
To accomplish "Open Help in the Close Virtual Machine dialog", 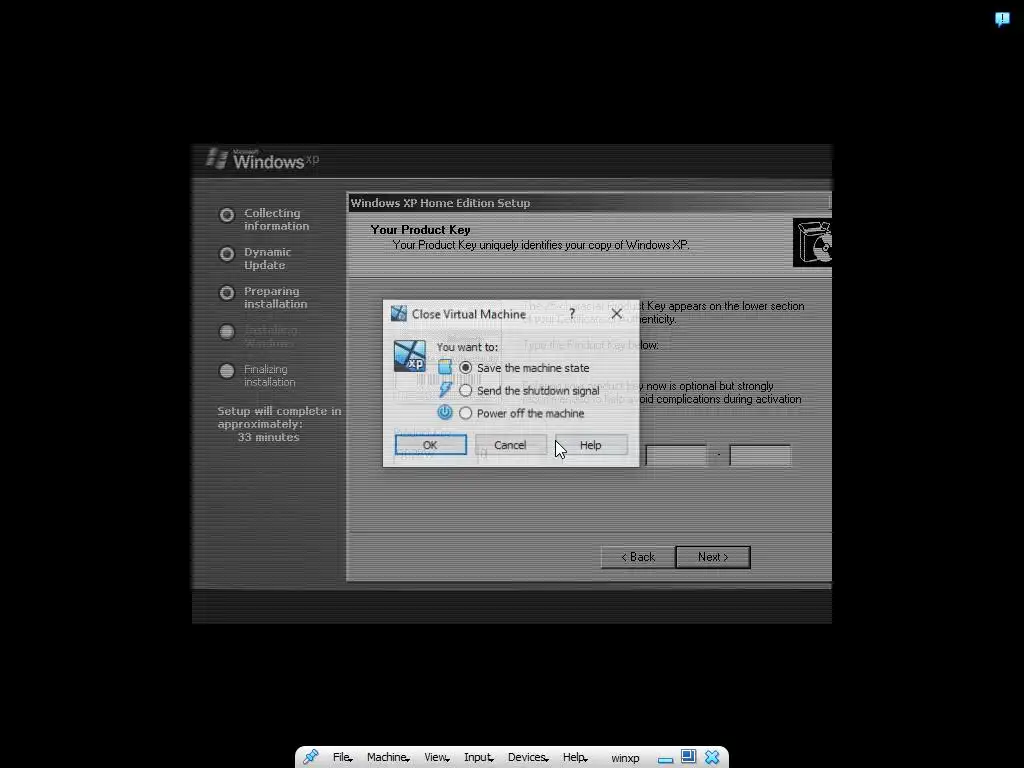I will [x=590, y=445].
